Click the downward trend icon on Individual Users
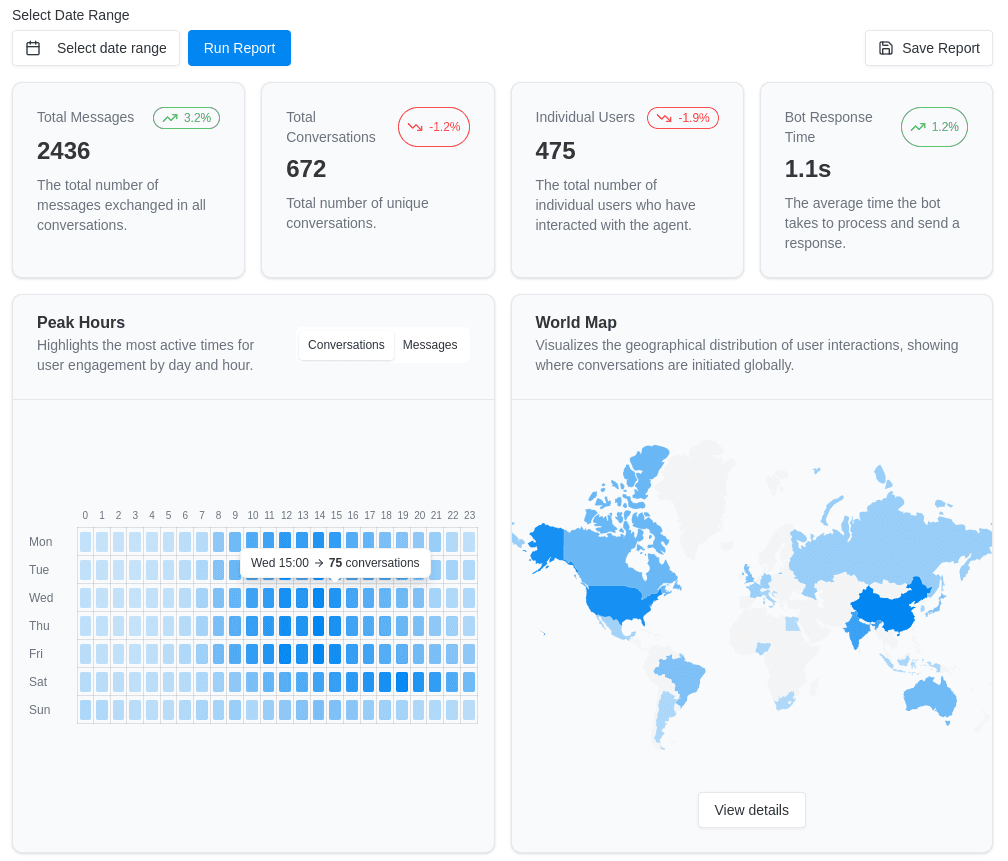This screenshot has height=861, width=1008. tap(664, 118)
